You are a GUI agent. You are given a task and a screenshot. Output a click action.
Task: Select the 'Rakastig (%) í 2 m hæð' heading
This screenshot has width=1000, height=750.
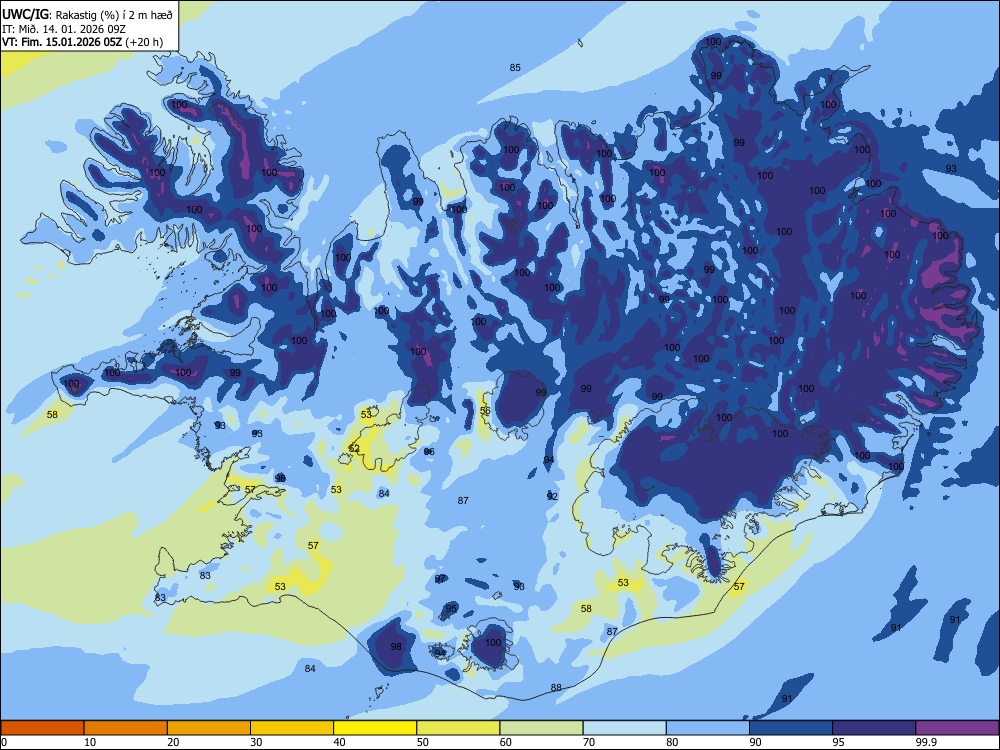click(112, 15)
